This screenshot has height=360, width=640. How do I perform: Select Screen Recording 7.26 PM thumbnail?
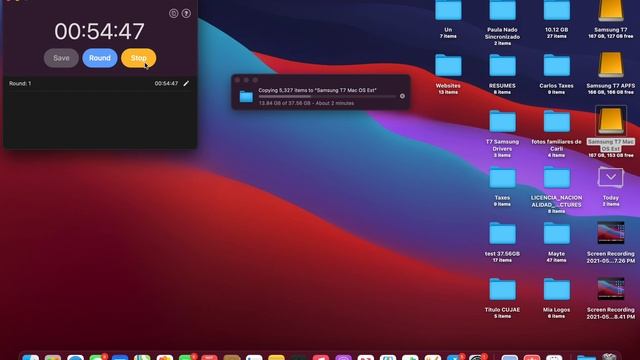tap(611, 233)
